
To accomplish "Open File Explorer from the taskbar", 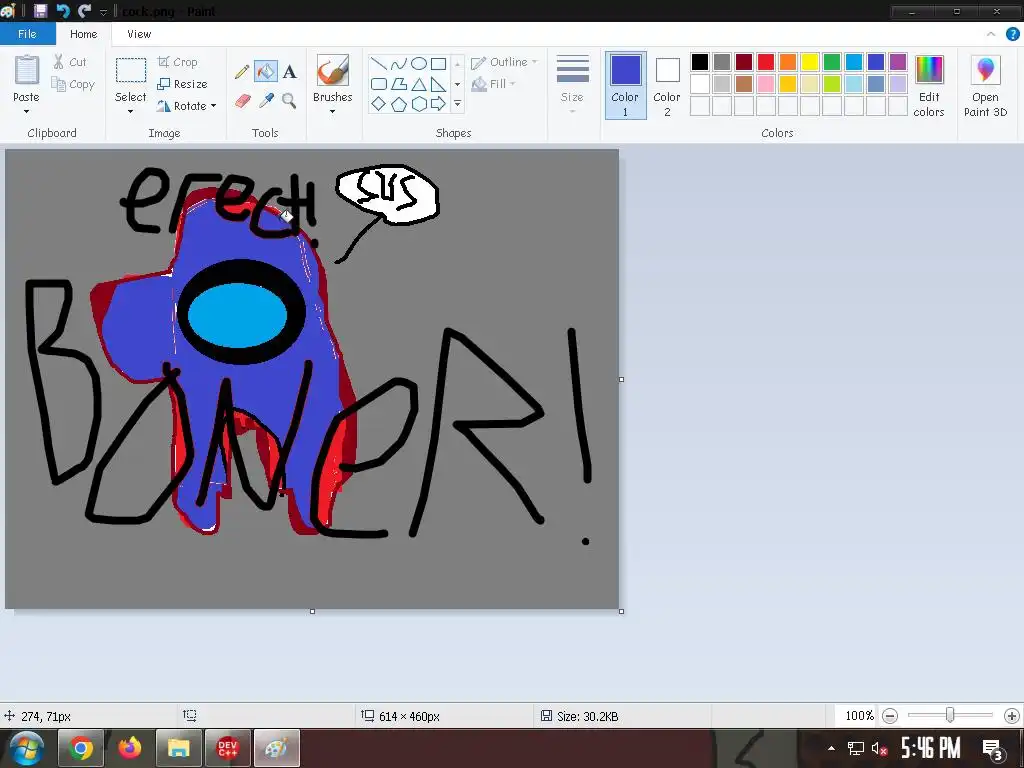I will pyautogui.click(x=178, y=748).
